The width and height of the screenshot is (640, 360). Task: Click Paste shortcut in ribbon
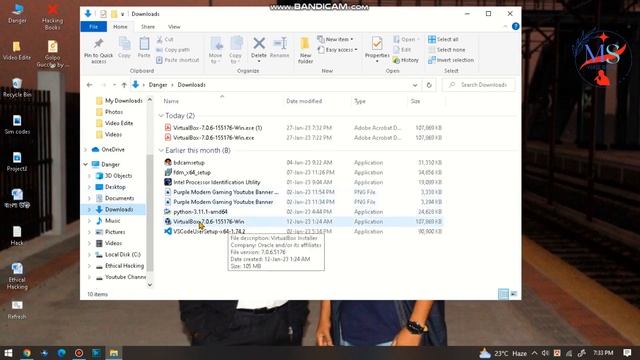(x=178, y=60)
